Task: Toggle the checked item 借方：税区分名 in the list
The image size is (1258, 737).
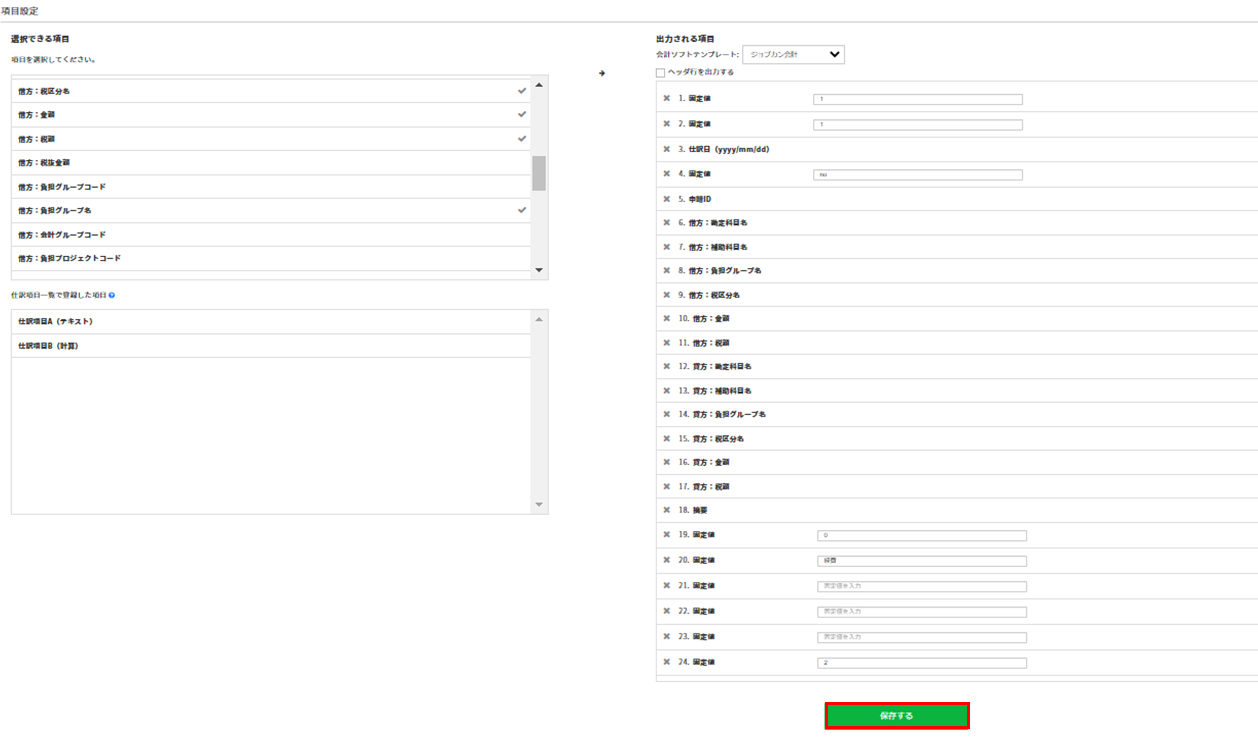Action: point(270,91)
